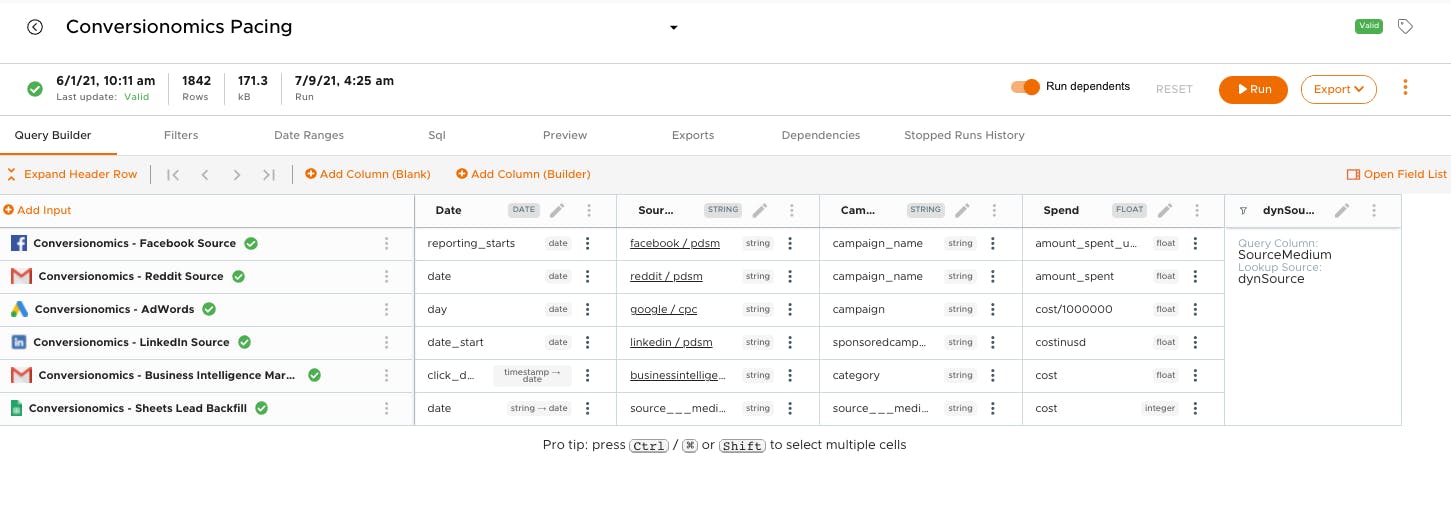Click Add Input
This screenshot has height=508, width=1451.
(38, 210)
